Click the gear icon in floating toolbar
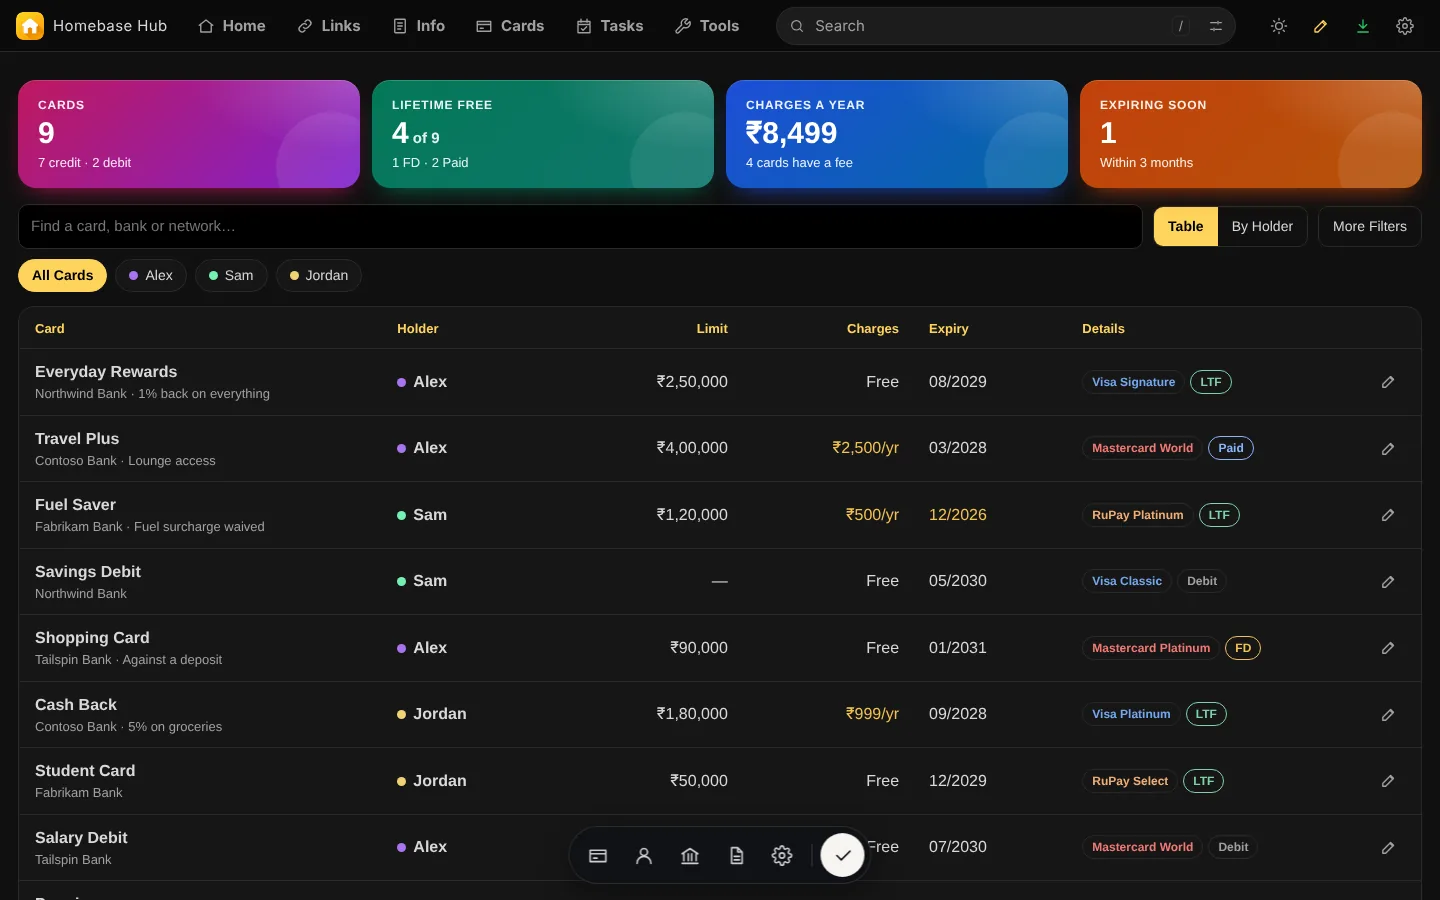The width and height of the screenshot is (1440, 900). (x=782, y=856)
